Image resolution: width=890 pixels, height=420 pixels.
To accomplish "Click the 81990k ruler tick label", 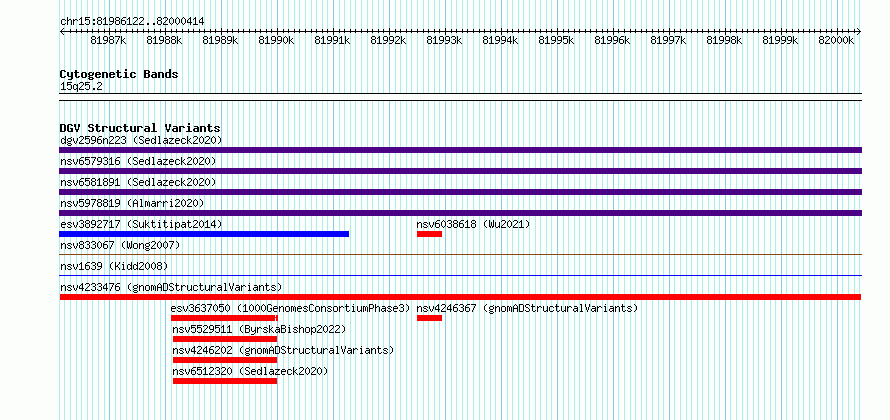I will pos(276,40).
